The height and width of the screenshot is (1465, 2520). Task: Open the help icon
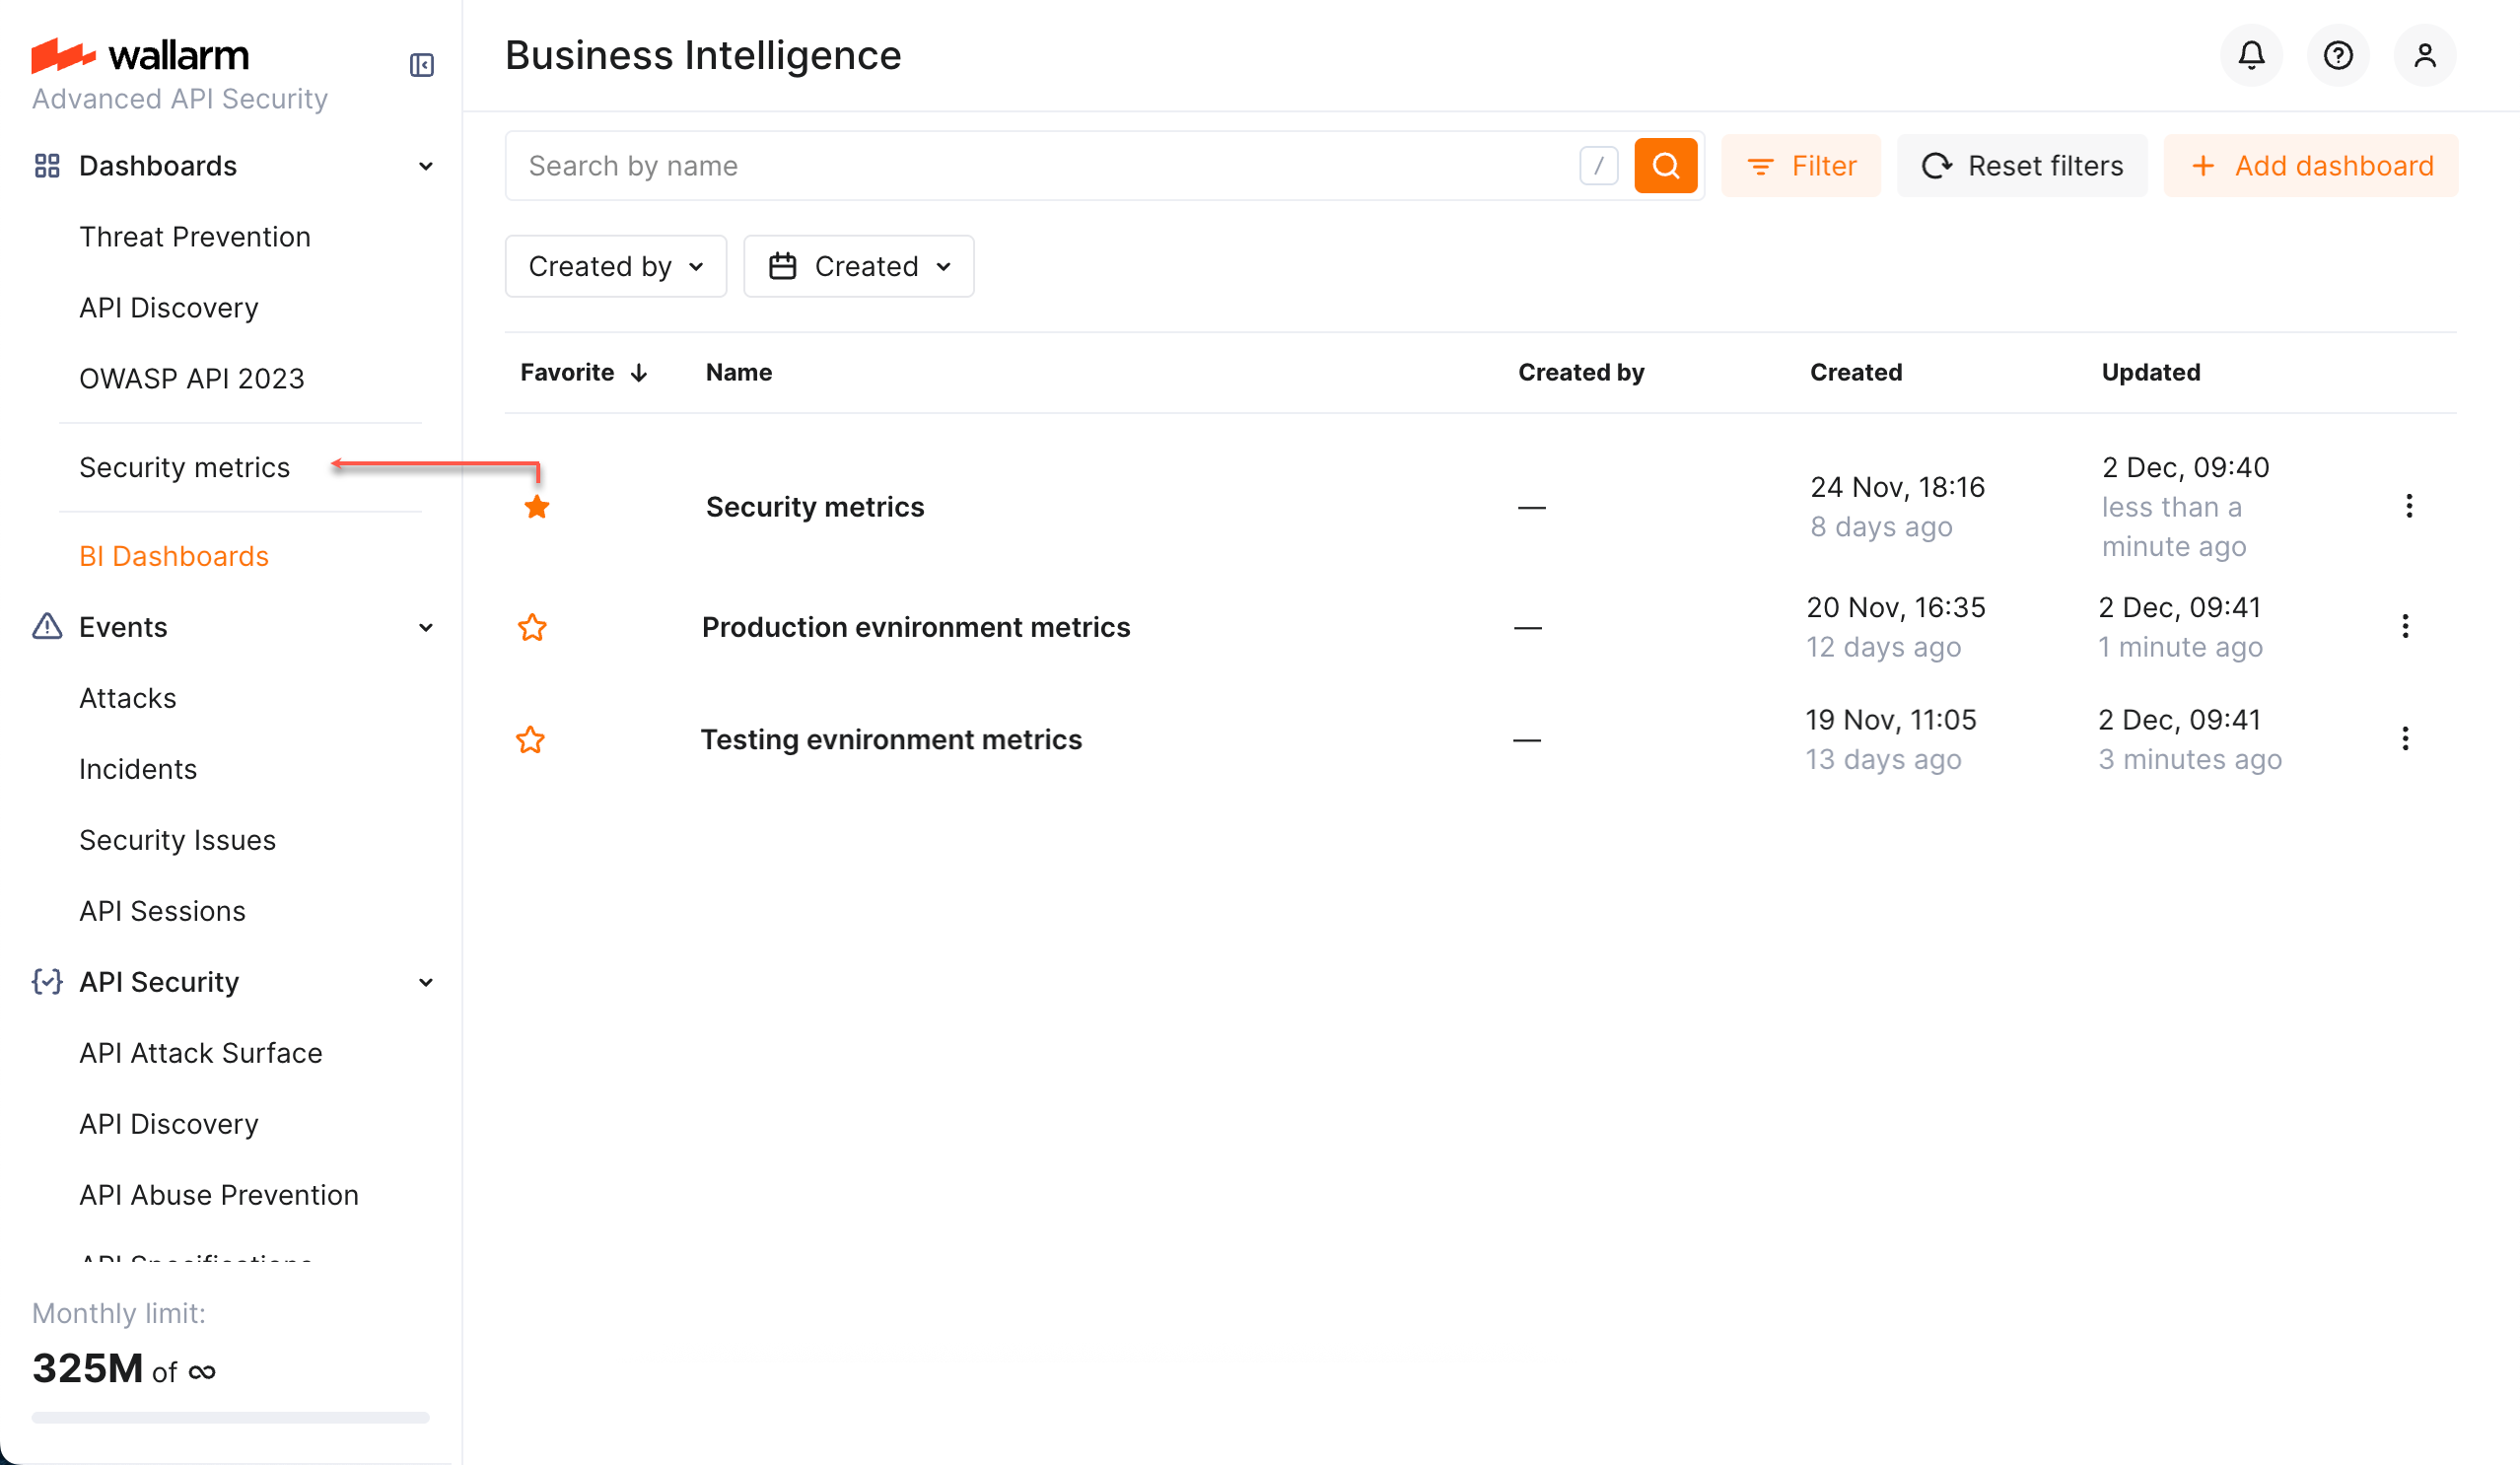[2338, 55]
